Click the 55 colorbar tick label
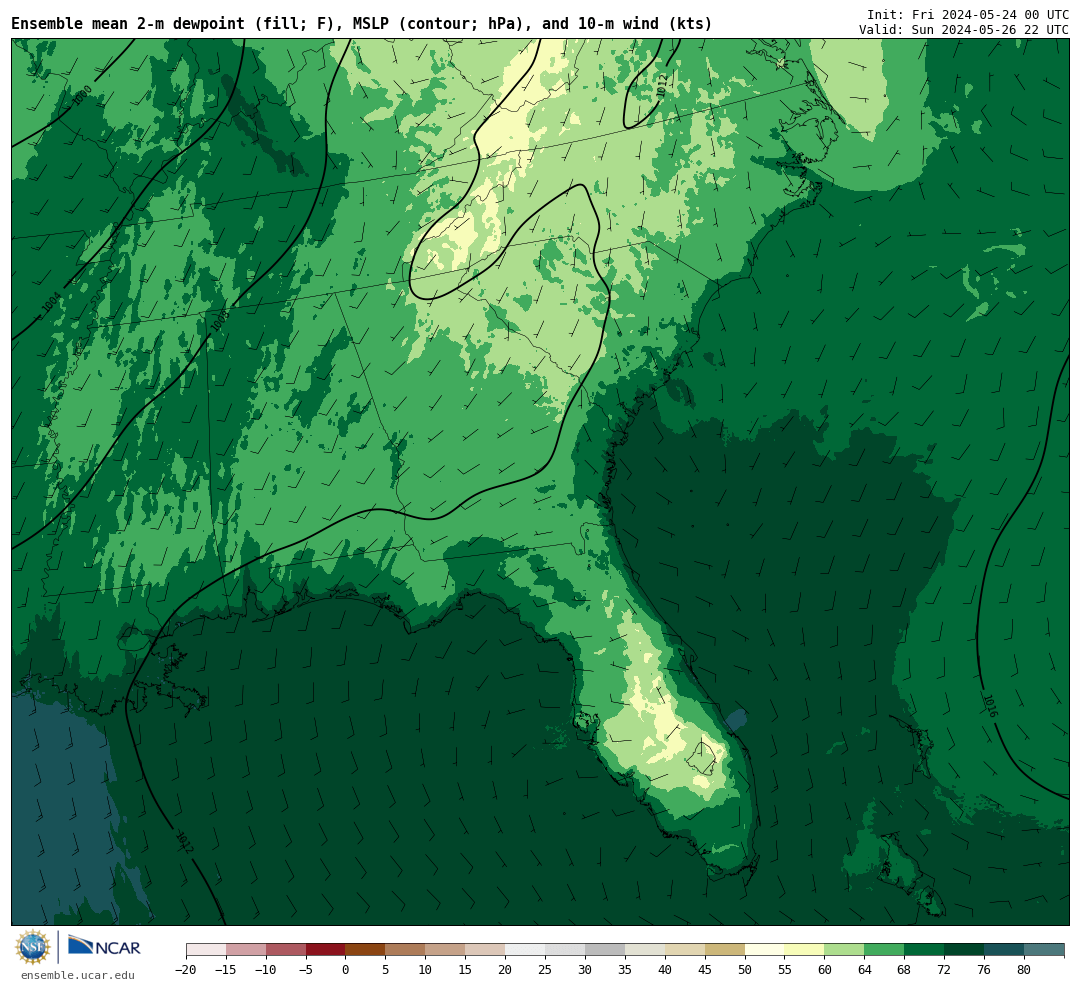Viewport: 1080px width, 988px height. tap(785, 970)
